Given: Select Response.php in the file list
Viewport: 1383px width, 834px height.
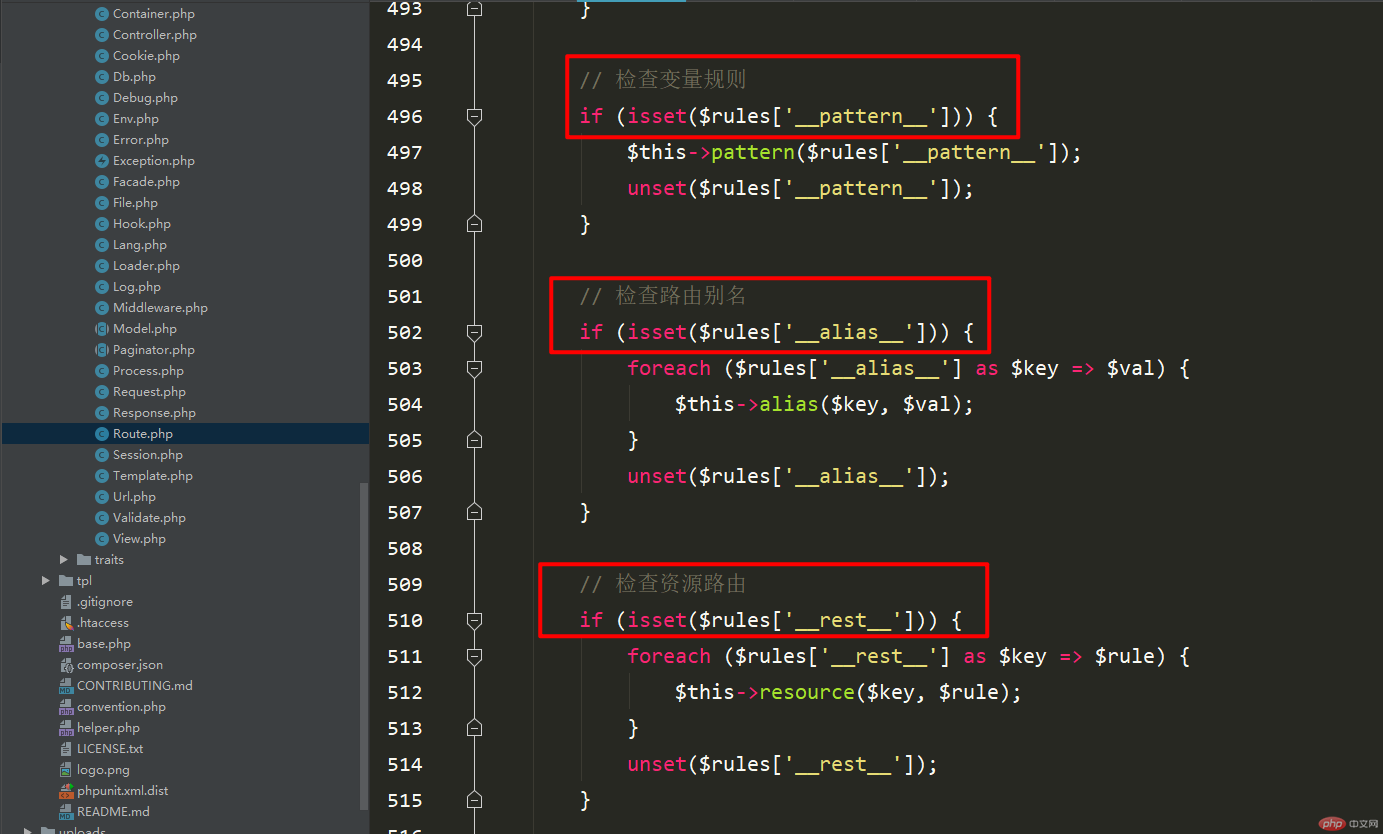Looking at the screenshot, I should click(x=154, y=413).
